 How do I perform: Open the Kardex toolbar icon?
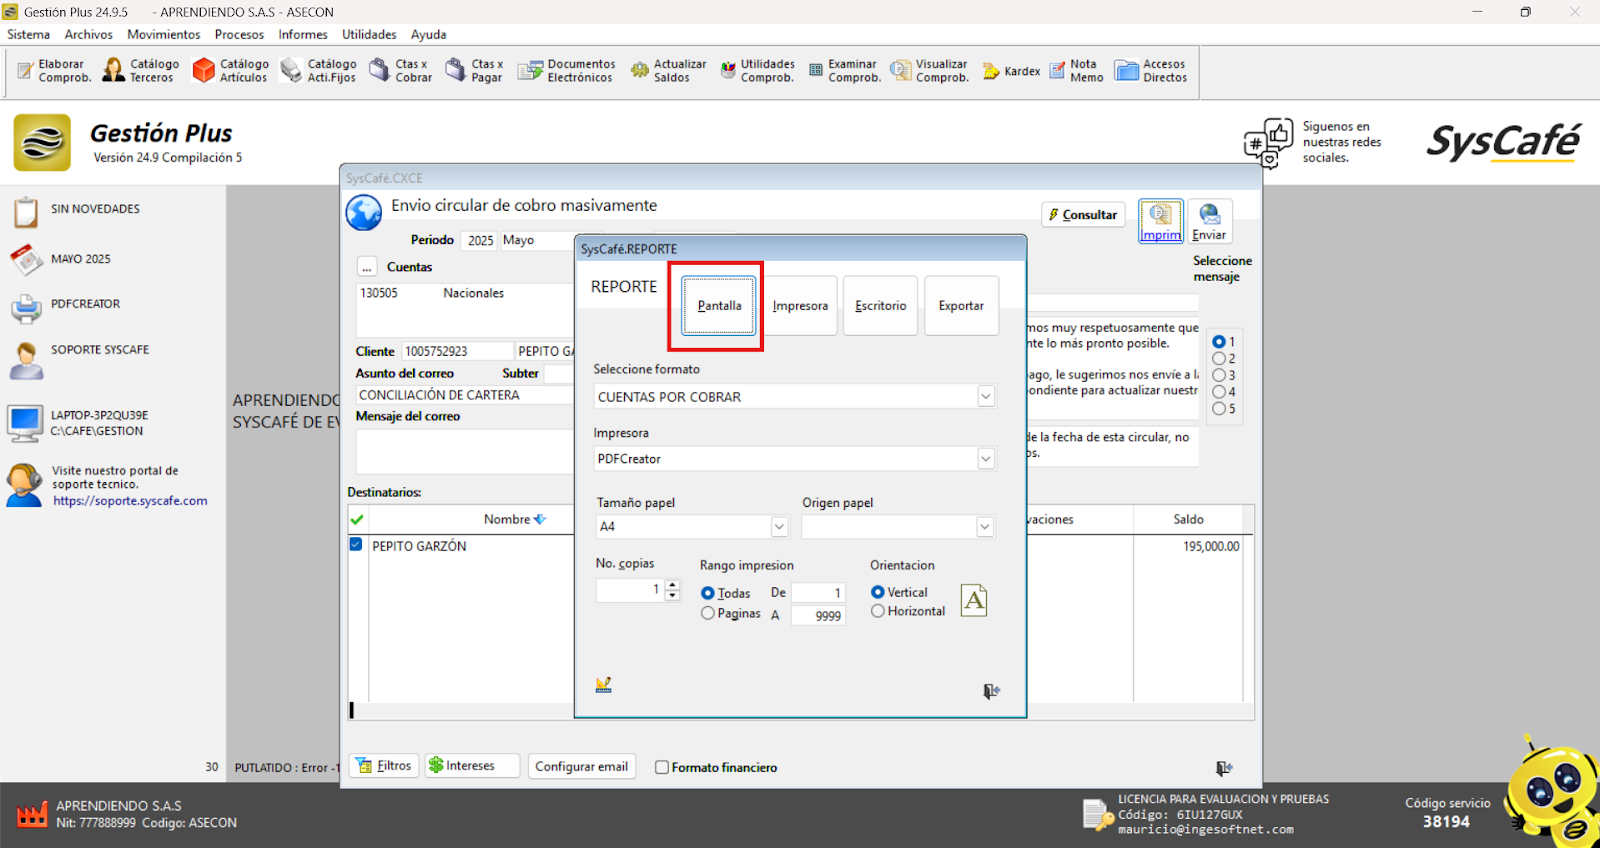1011,71
